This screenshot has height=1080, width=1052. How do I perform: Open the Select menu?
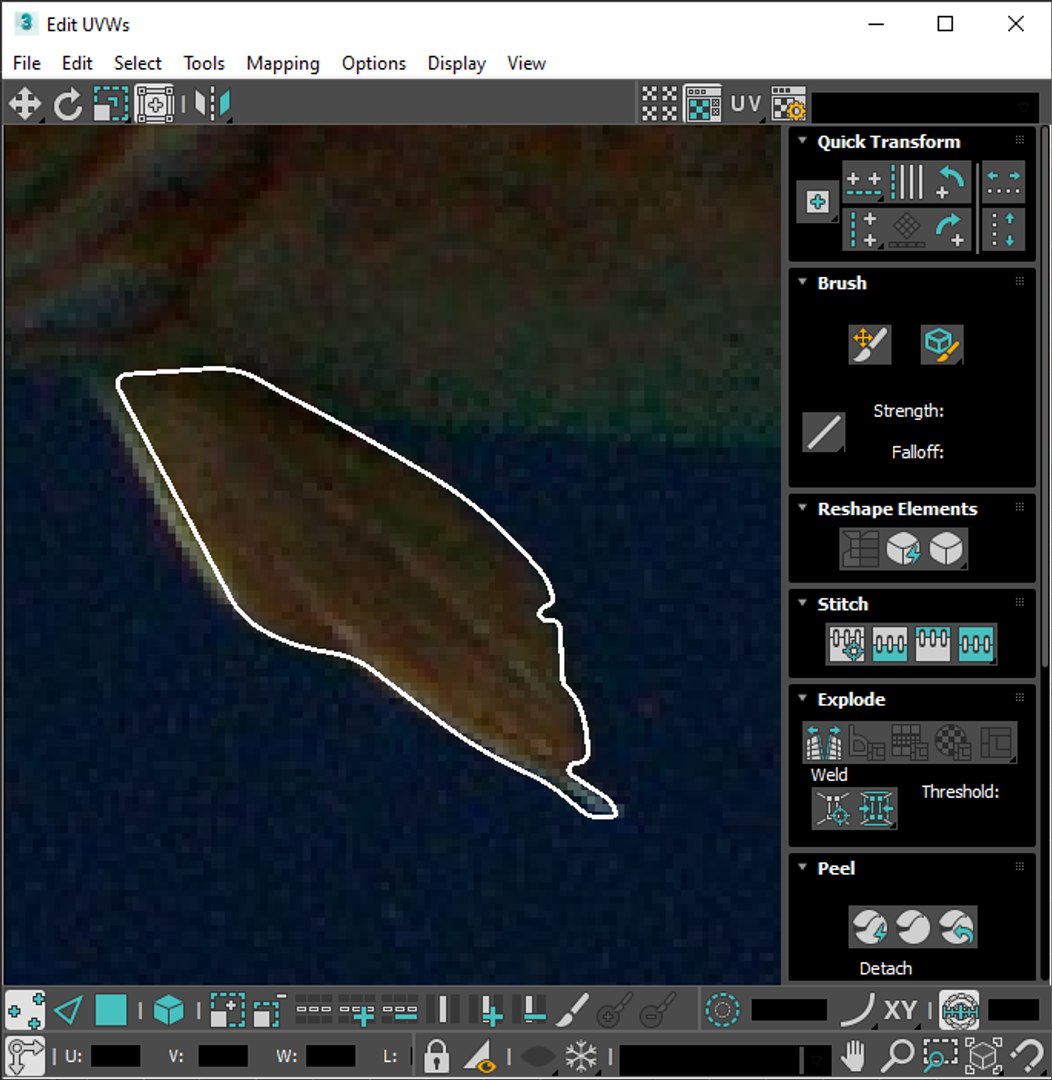pos(138,63)
